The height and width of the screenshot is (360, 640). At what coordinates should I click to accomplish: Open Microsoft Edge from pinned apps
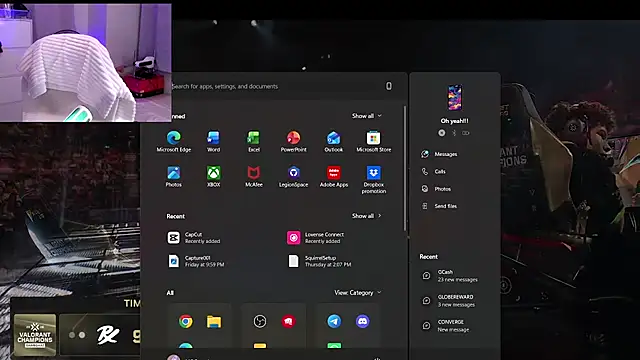point(173,141)
